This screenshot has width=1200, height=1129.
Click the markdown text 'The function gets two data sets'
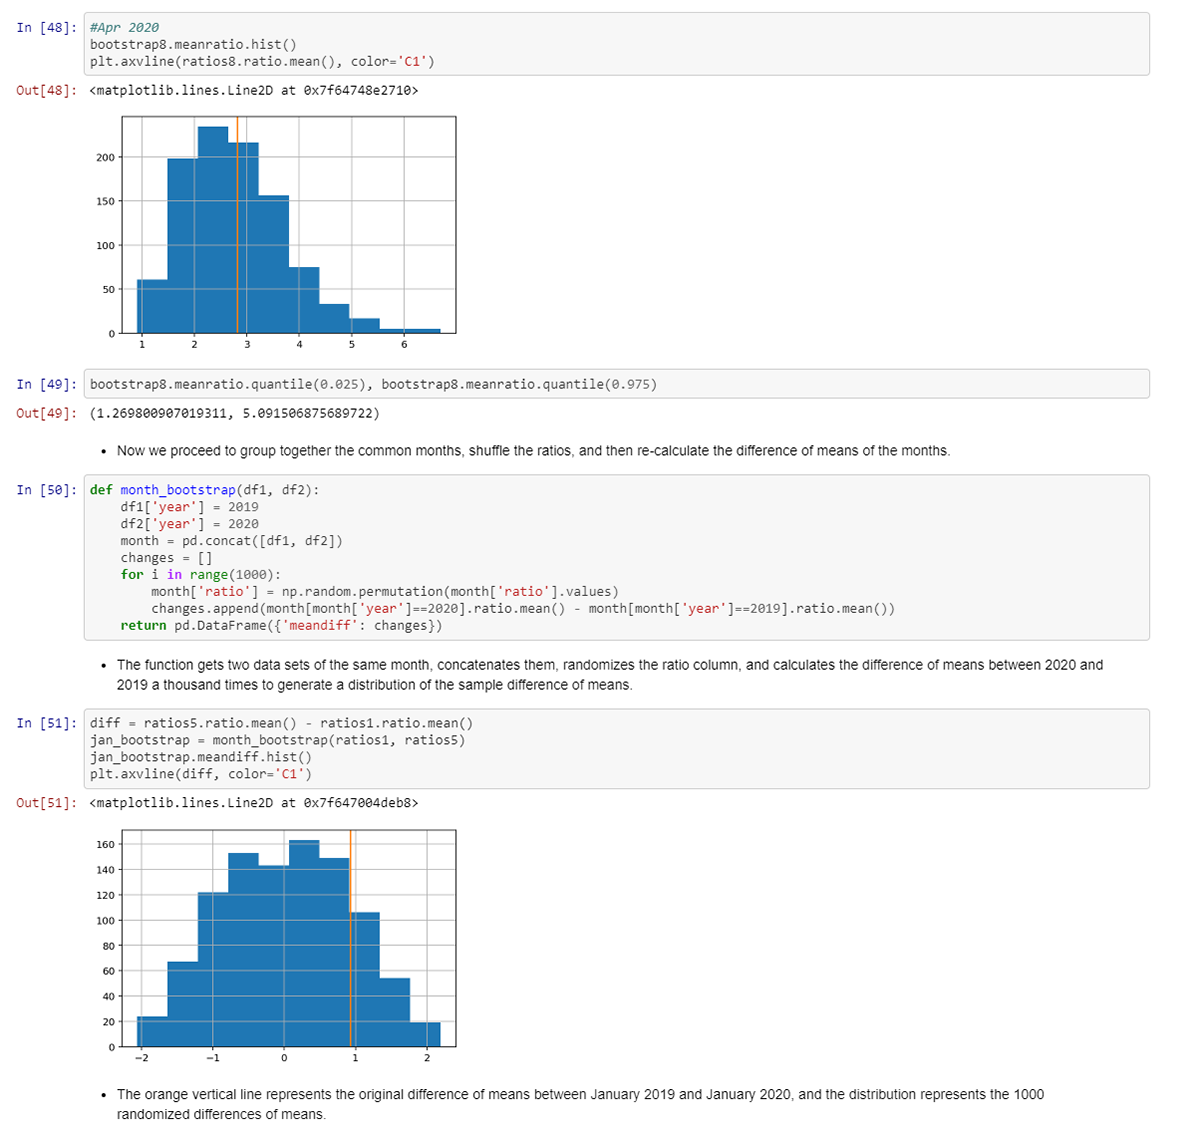(610, 675)
